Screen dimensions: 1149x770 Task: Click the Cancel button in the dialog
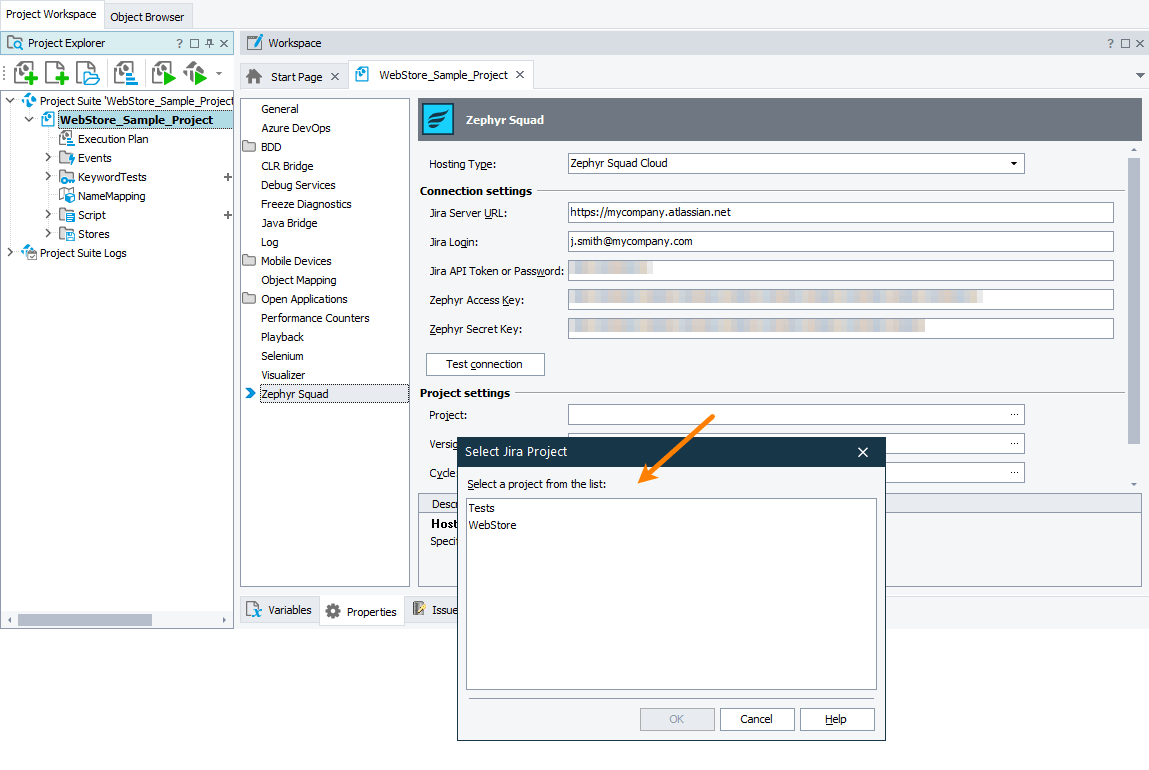pyautogui.click(x=757, y=719)
